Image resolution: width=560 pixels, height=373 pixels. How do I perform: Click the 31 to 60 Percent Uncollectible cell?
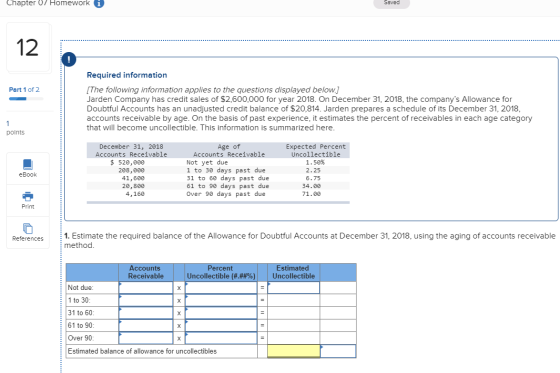coord(221,313)
